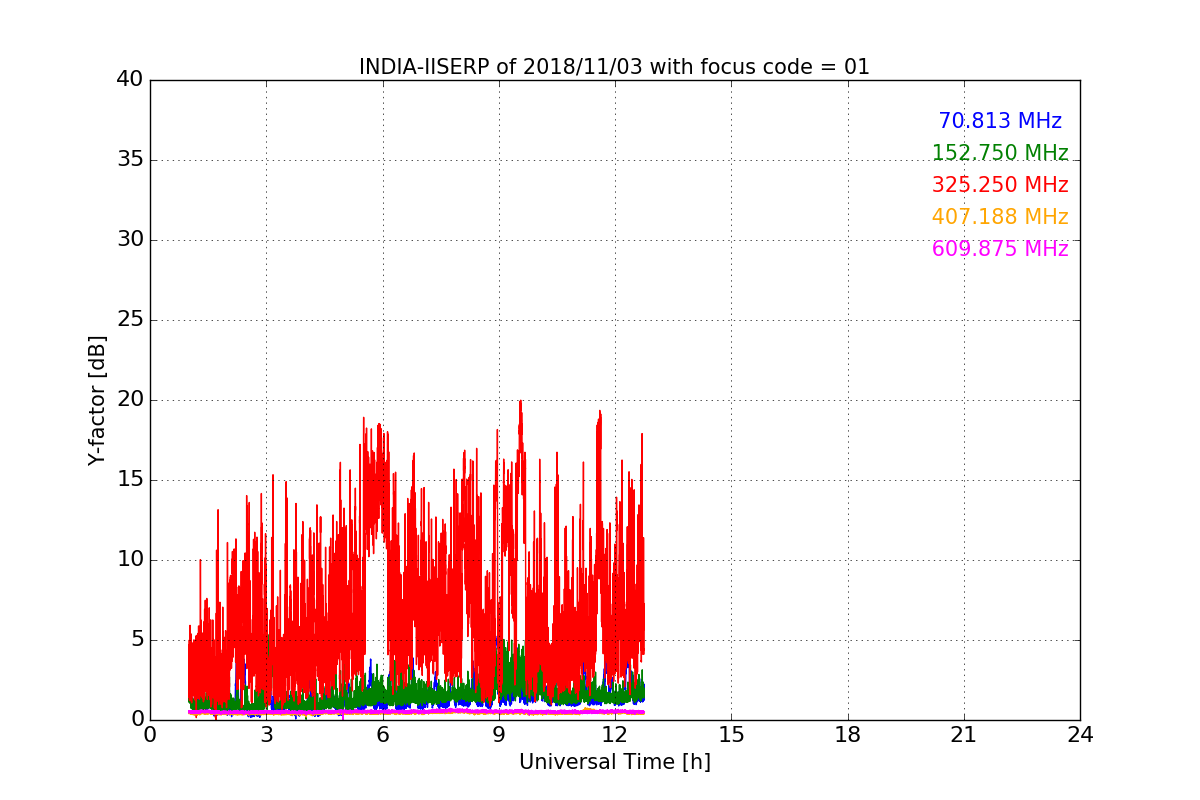Select the 407.188 MHz legend entry

click(1000, 217)
